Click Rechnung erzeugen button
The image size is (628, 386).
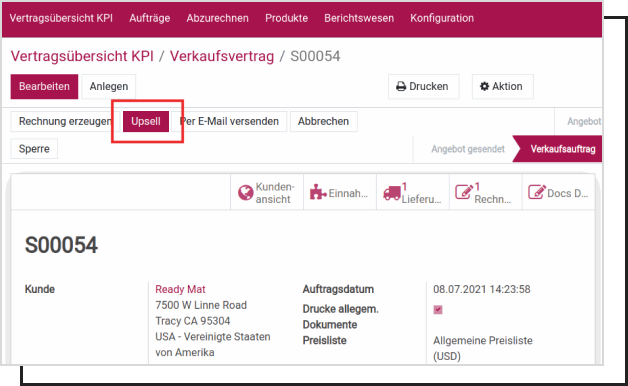tap(65, 121)
